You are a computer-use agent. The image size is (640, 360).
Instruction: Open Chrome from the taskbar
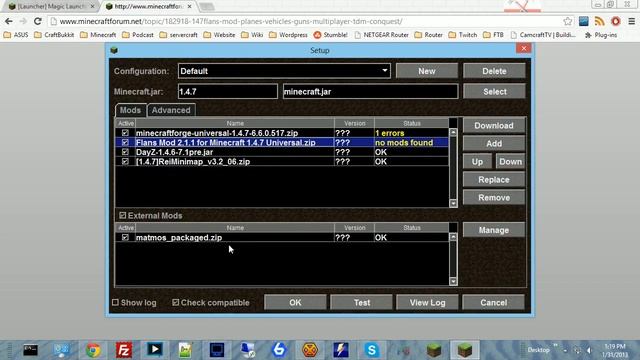pos(93,350)
